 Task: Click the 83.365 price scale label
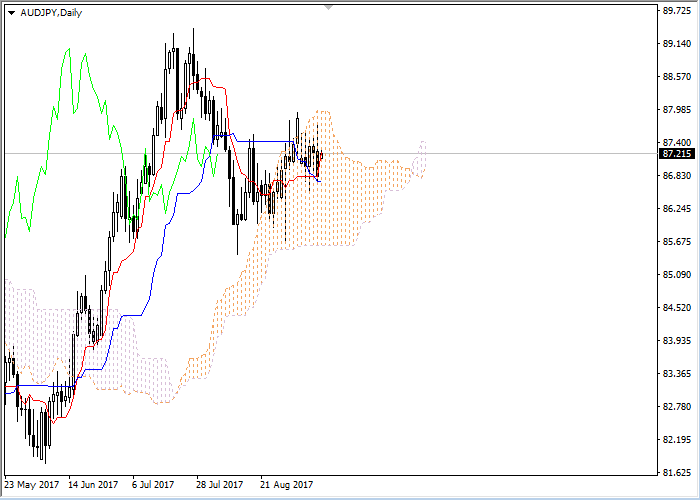677,373
